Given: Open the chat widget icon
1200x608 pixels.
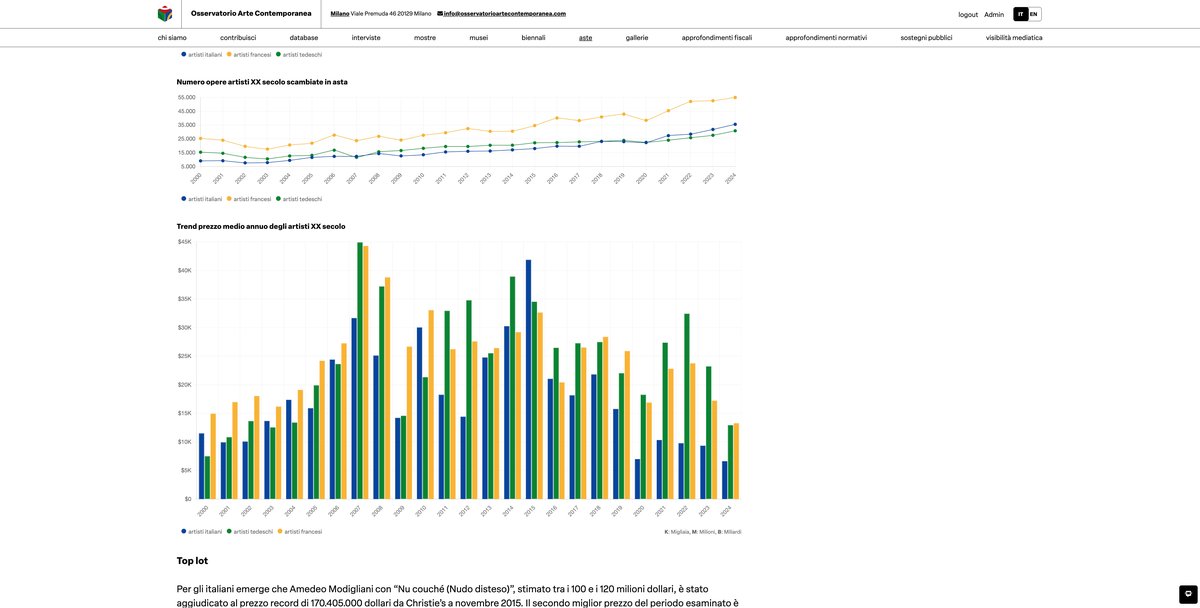Looking at the screenshot, I should pyautogui.click(x=1188, y=594).
